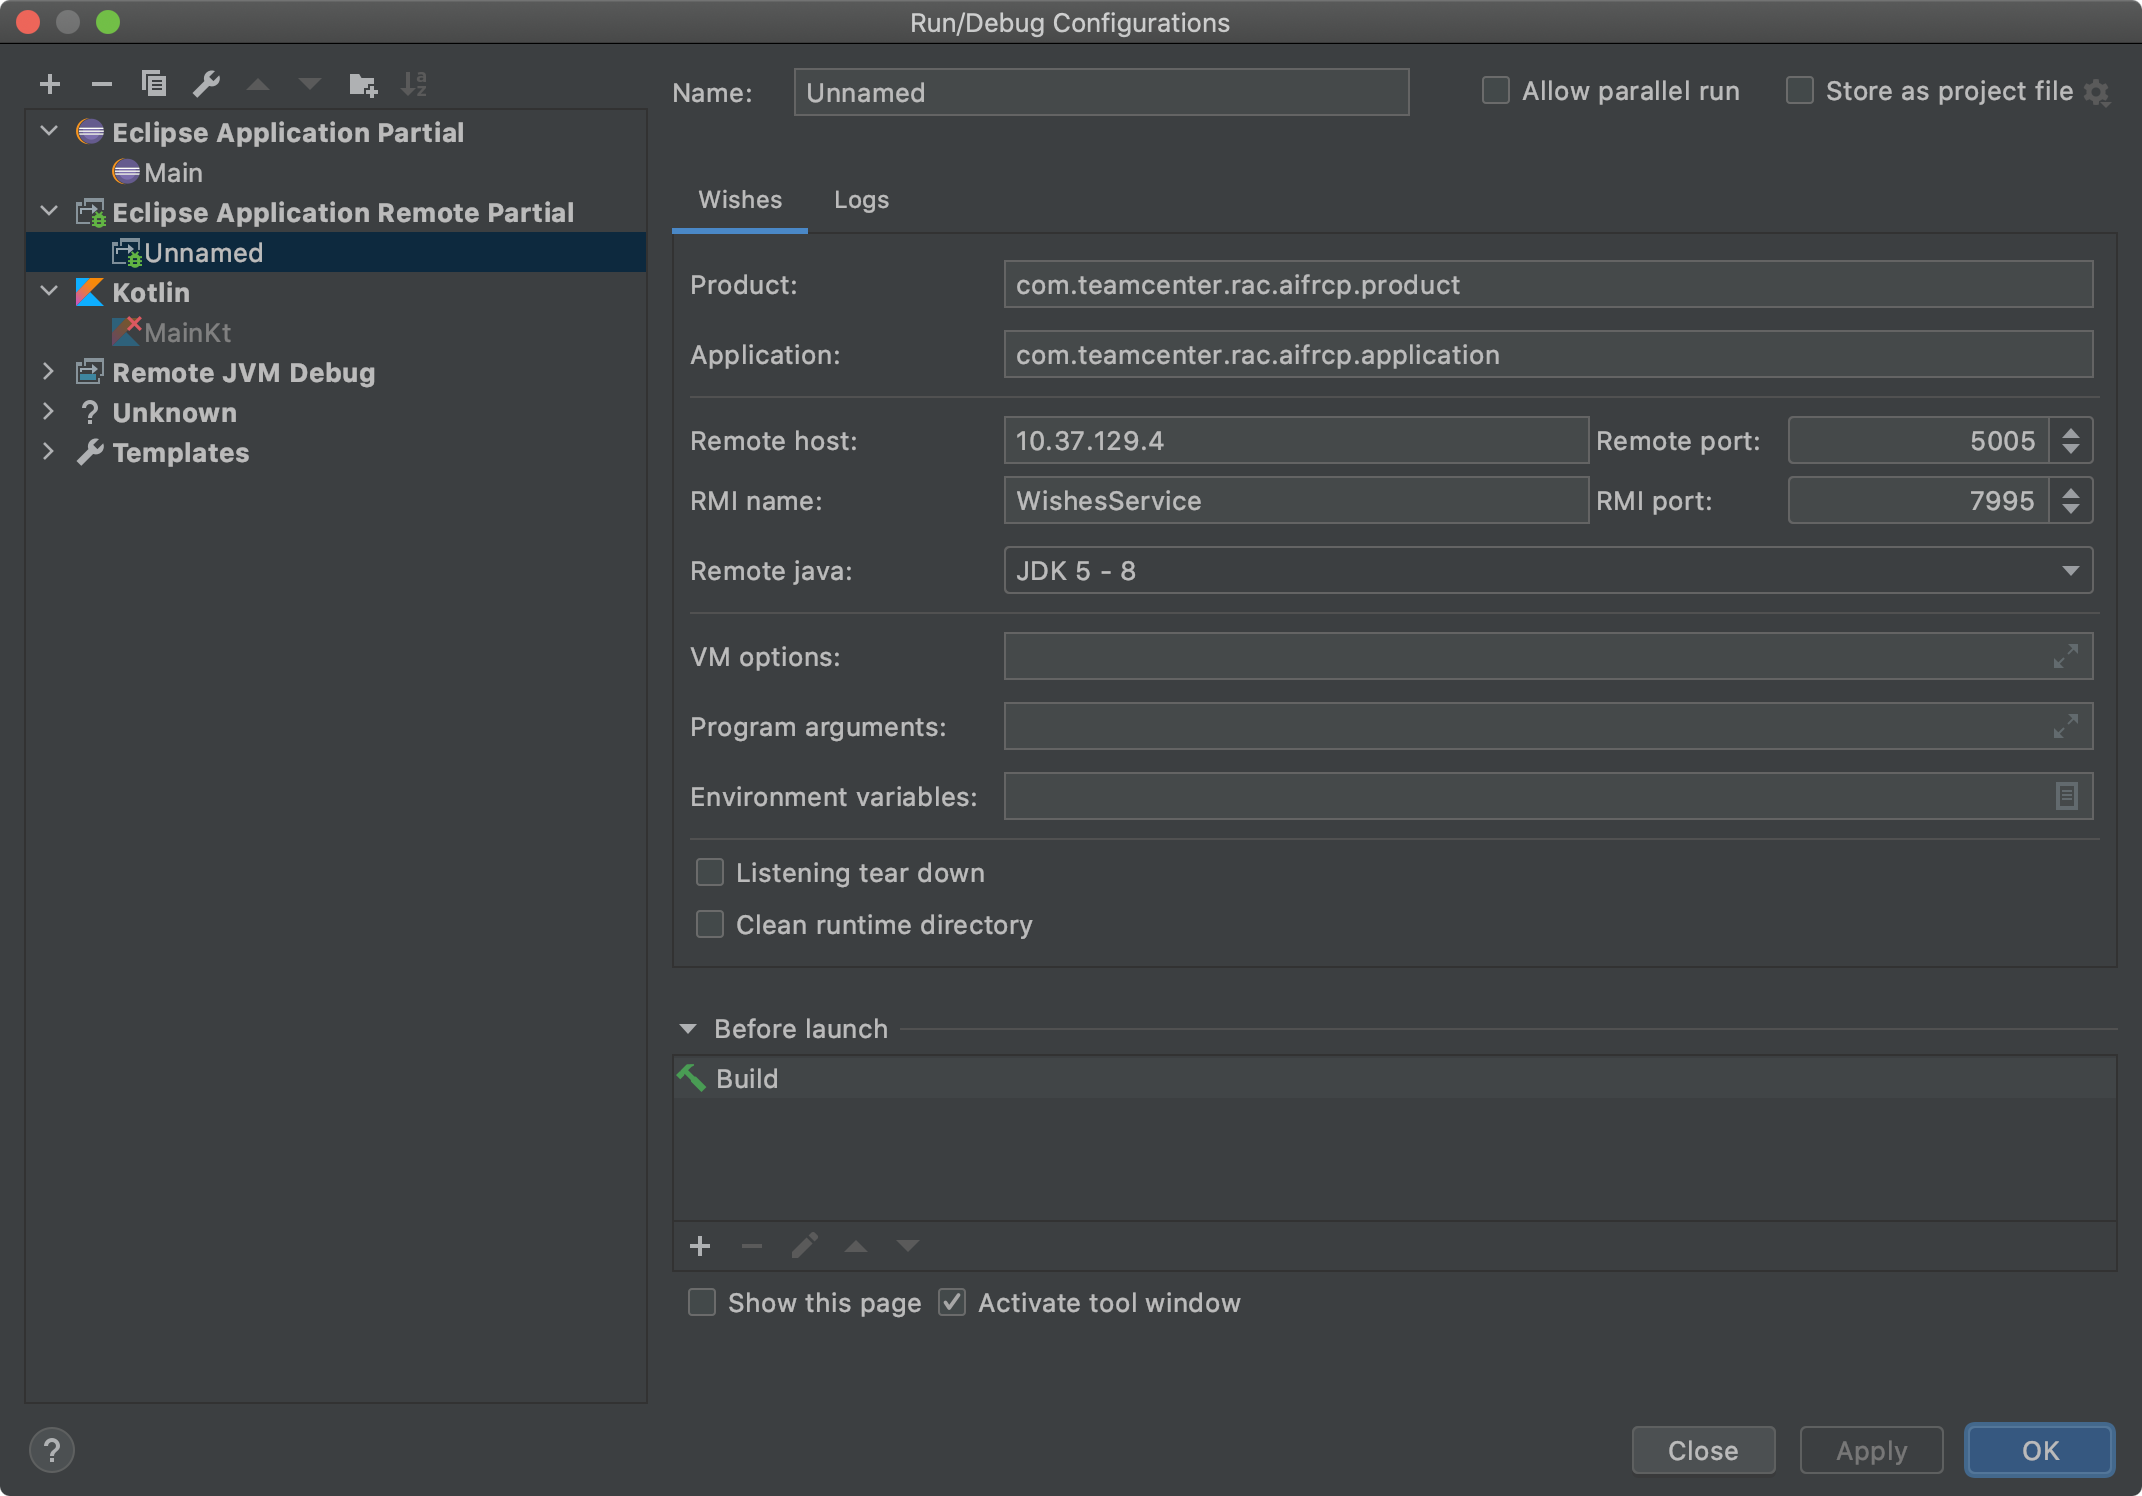Open the Remote java JDK dropdown
The width and height of the screenshot is (2142, 1496).
point(1548,570)
